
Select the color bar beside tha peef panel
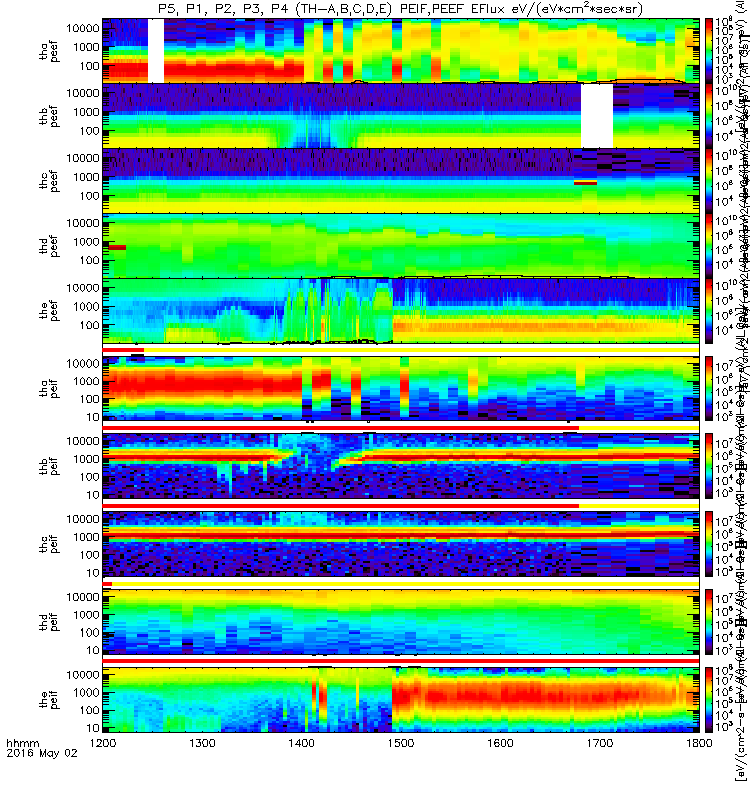pos(709,51)
